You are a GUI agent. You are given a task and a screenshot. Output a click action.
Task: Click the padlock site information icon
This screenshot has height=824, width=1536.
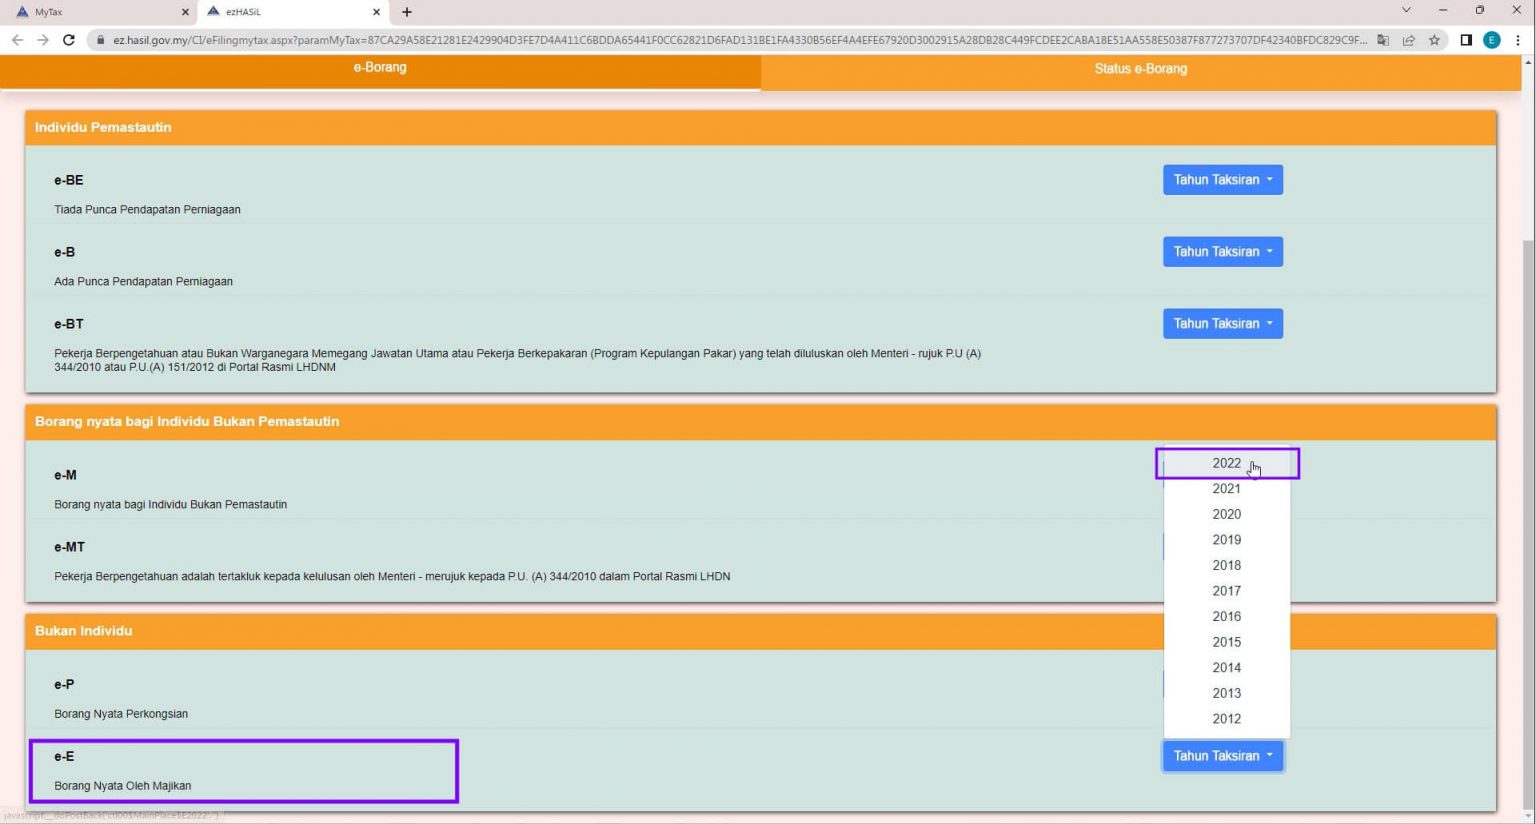pos(102,40)
